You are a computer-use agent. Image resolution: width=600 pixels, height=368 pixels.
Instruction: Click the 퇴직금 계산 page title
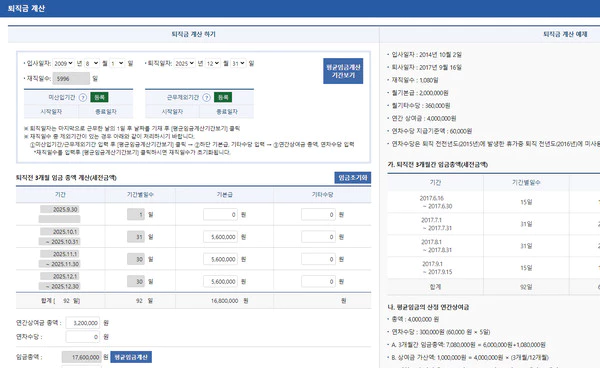point(26,8)
